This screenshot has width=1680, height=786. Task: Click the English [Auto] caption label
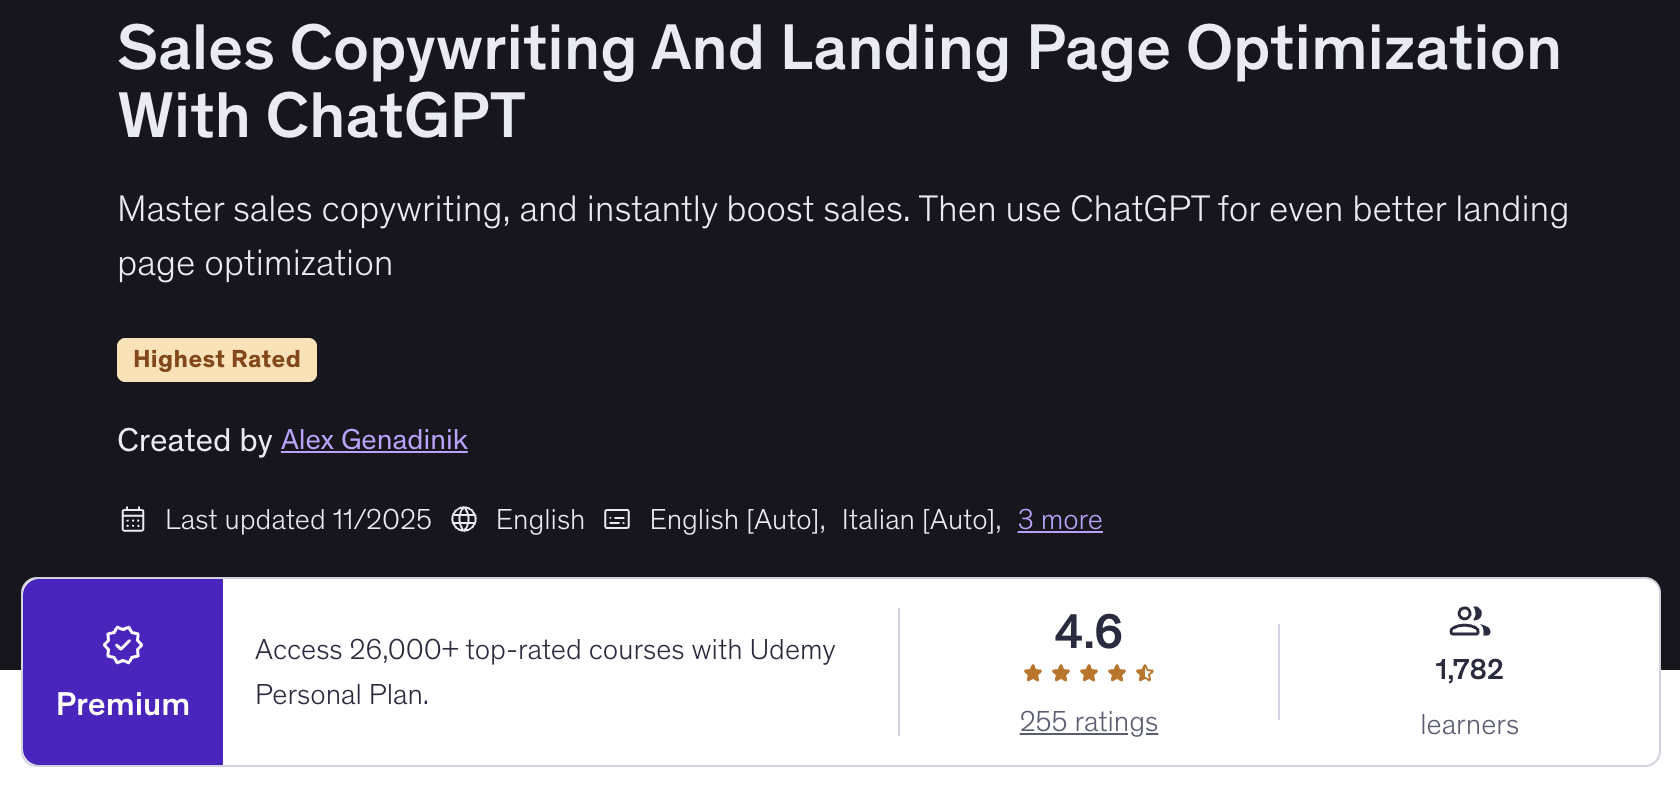(737, 520)
